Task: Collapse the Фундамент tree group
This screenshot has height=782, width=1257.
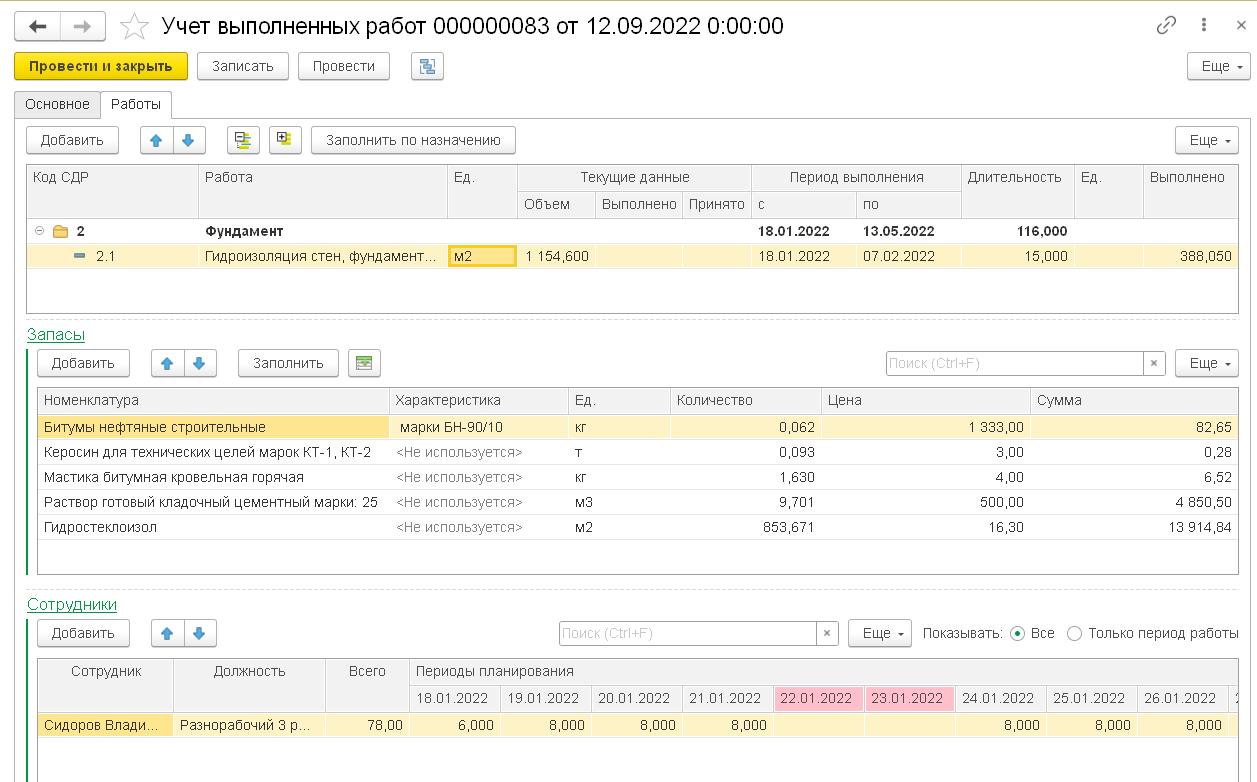Action: (x=40, y=231)
